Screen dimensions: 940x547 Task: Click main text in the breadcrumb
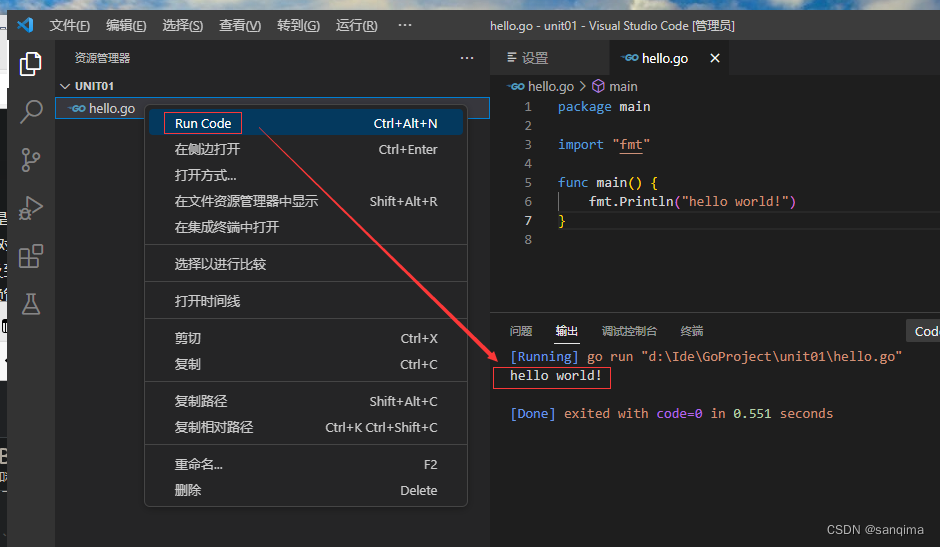(x=623, y=86)
